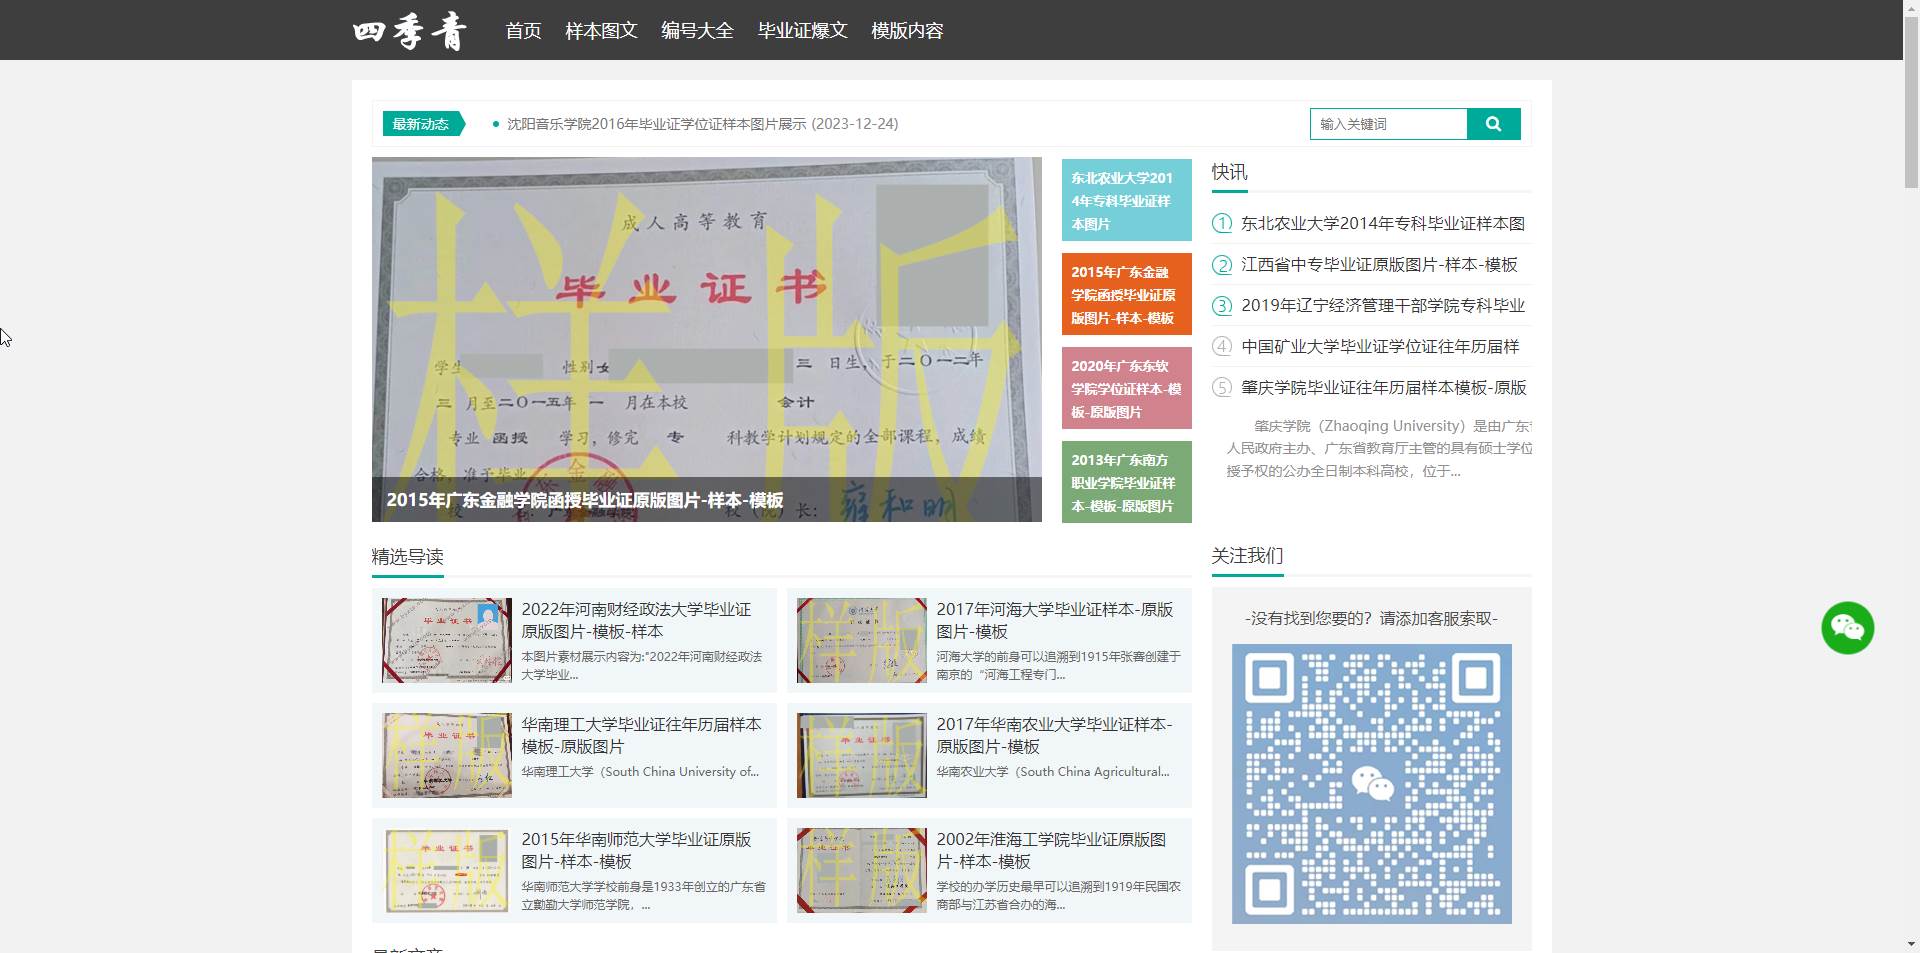Select the 2013年广东南方职业学院 green tile

coord(1126,482)
